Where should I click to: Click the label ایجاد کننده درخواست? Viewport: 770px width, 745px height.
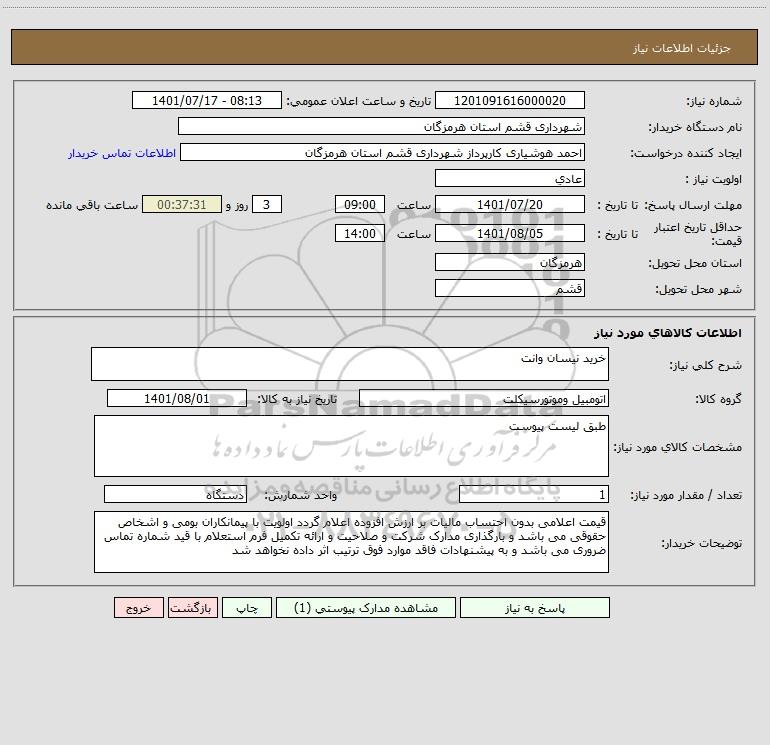[x=686, y=153]
